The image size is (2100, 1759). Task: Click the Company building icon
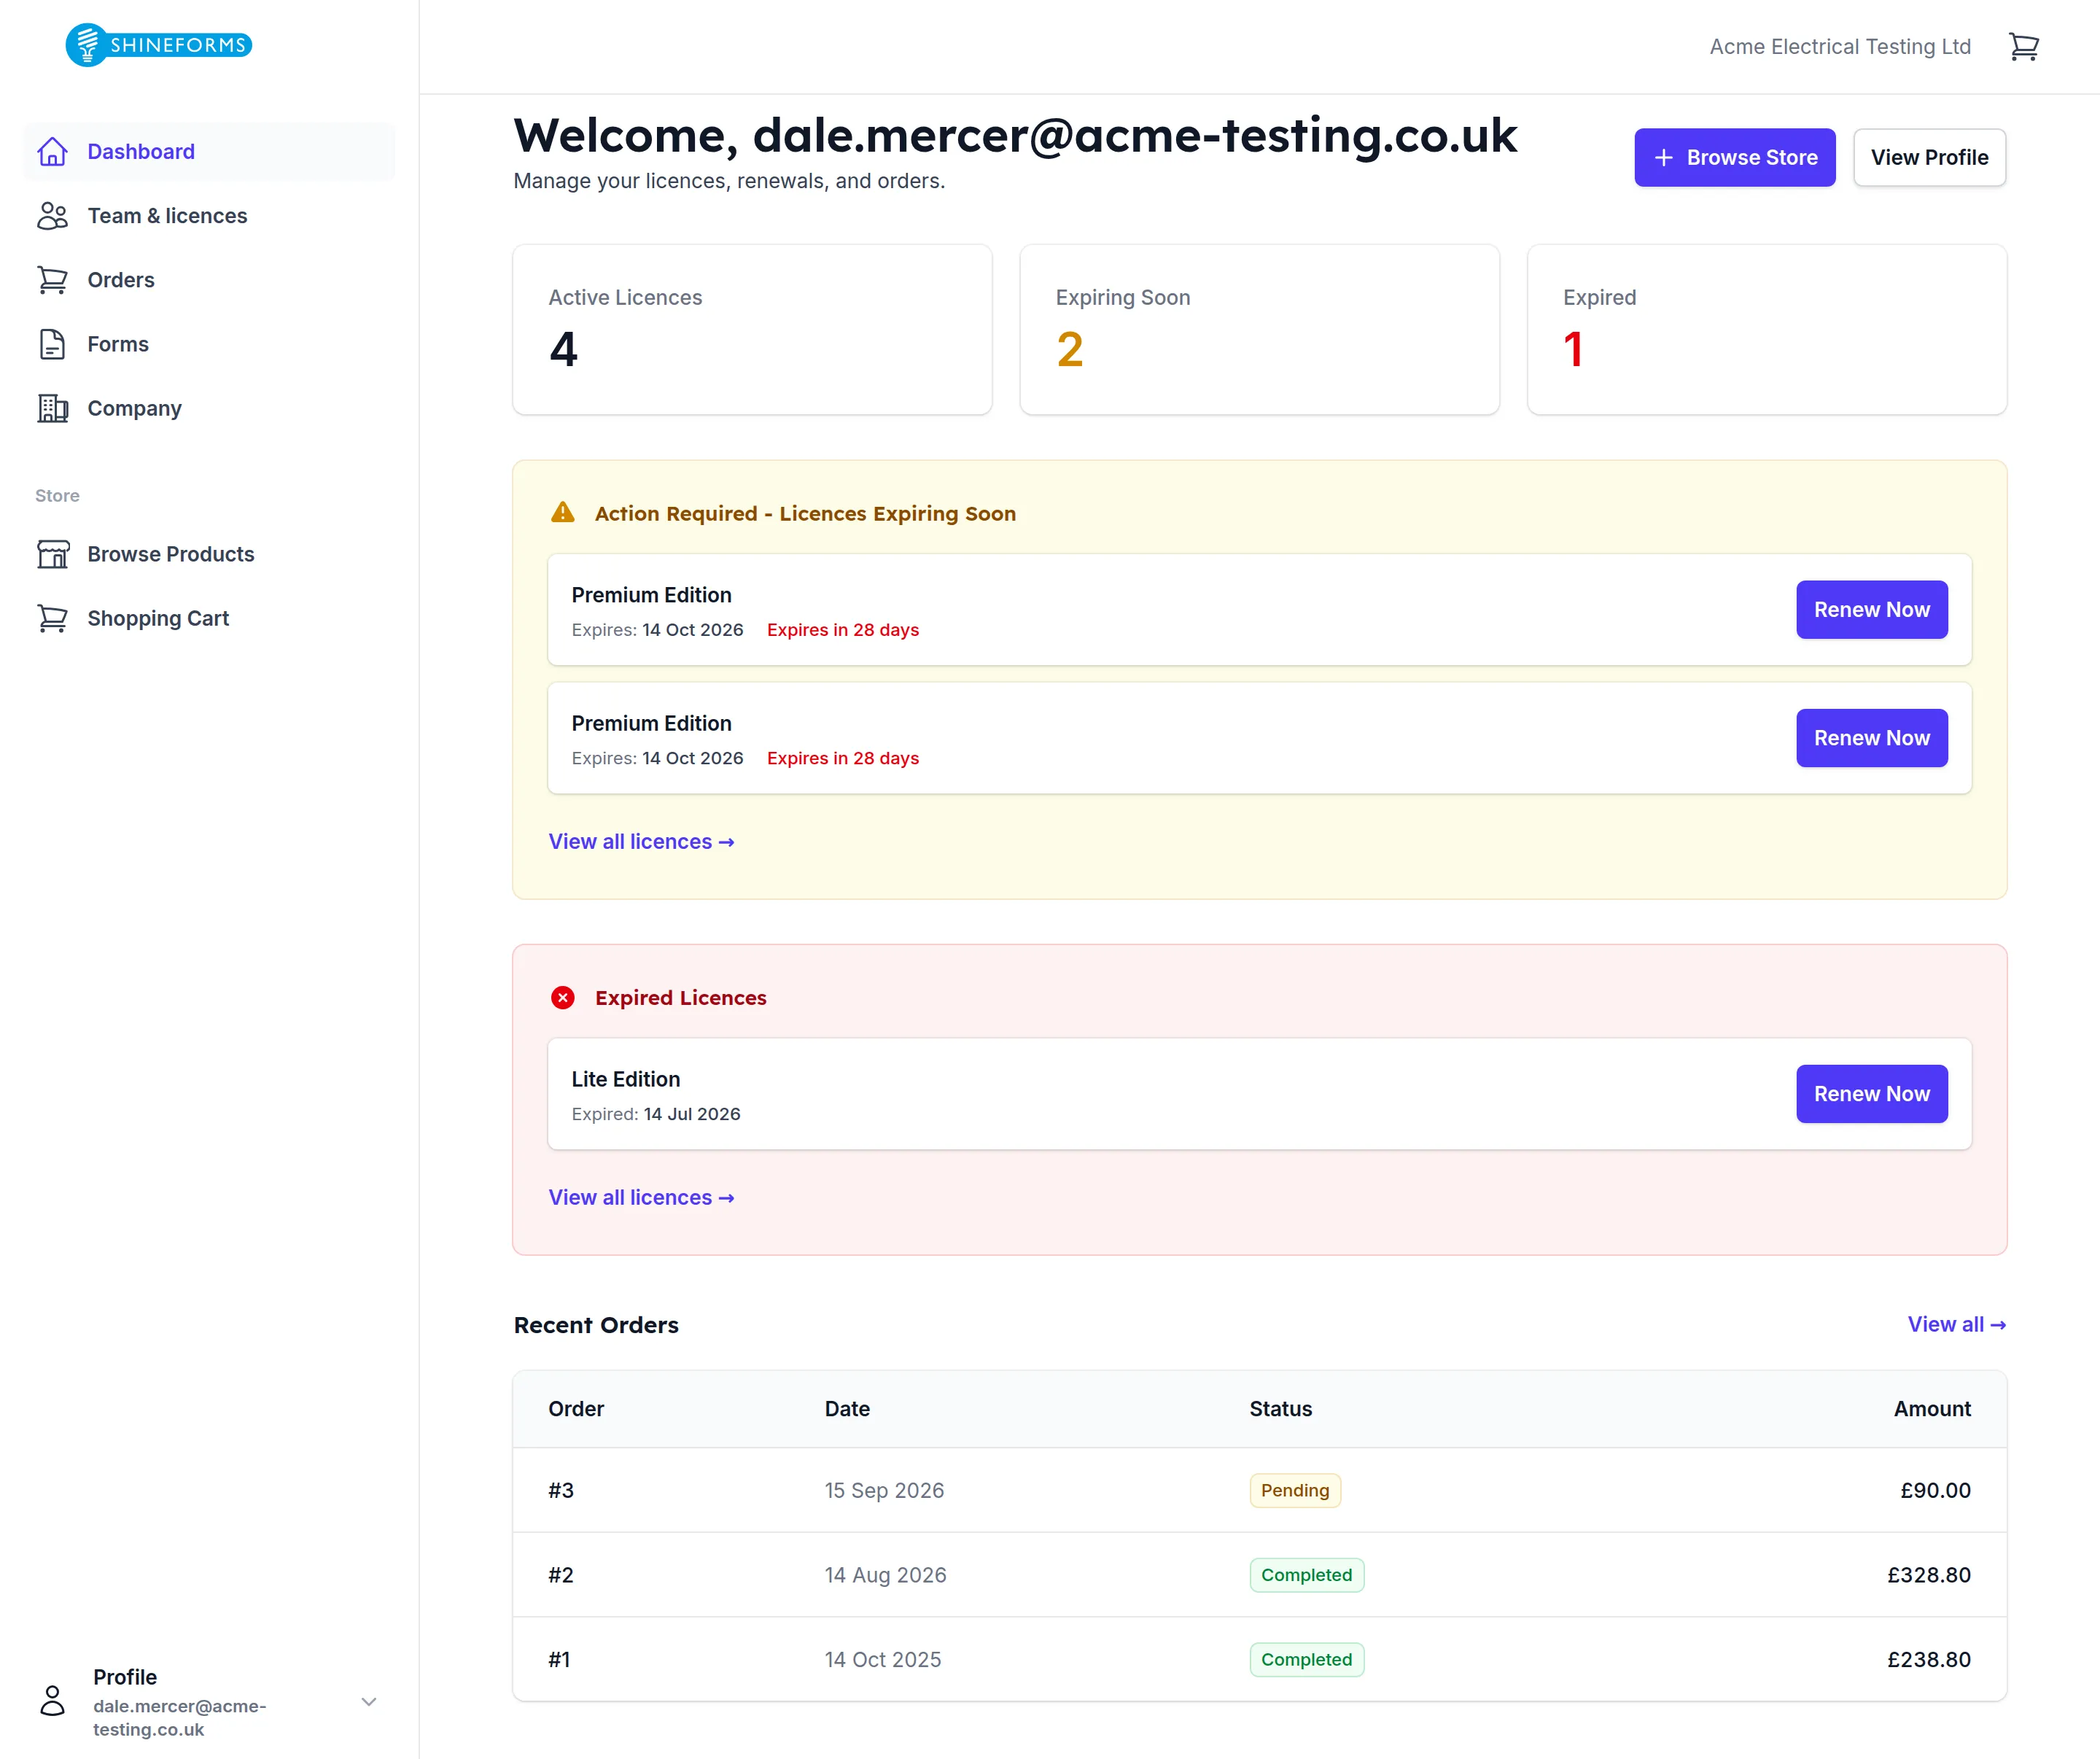pyautogui.click(x=52, y=408)
